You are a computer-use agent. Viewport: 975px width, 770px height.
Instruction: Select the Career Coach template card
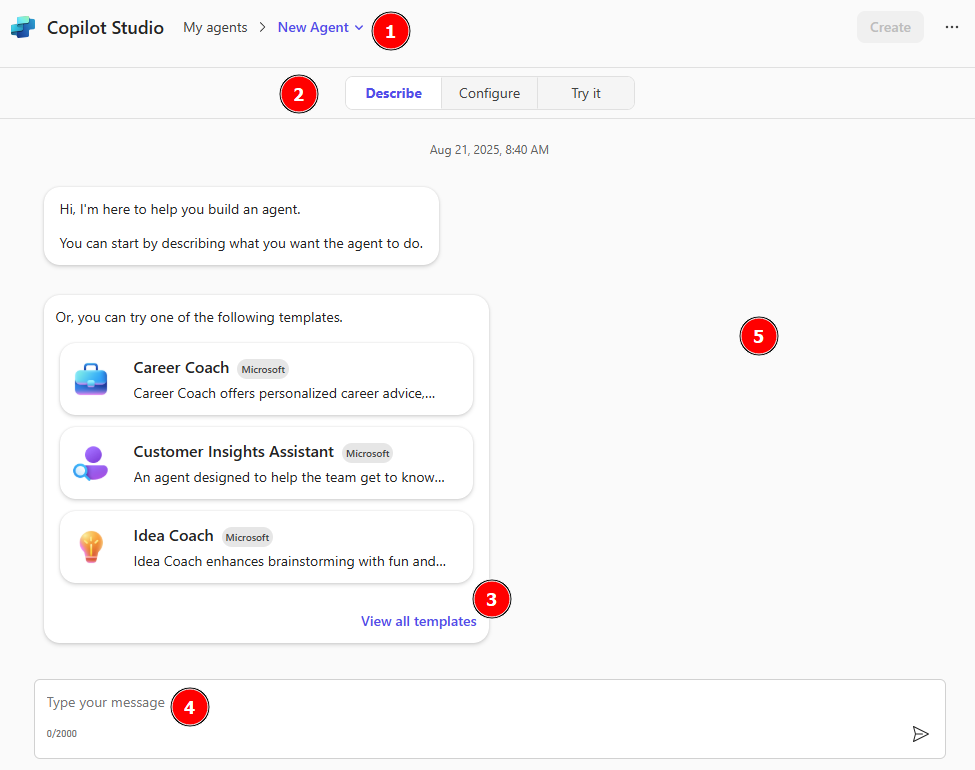coord(266,379)
